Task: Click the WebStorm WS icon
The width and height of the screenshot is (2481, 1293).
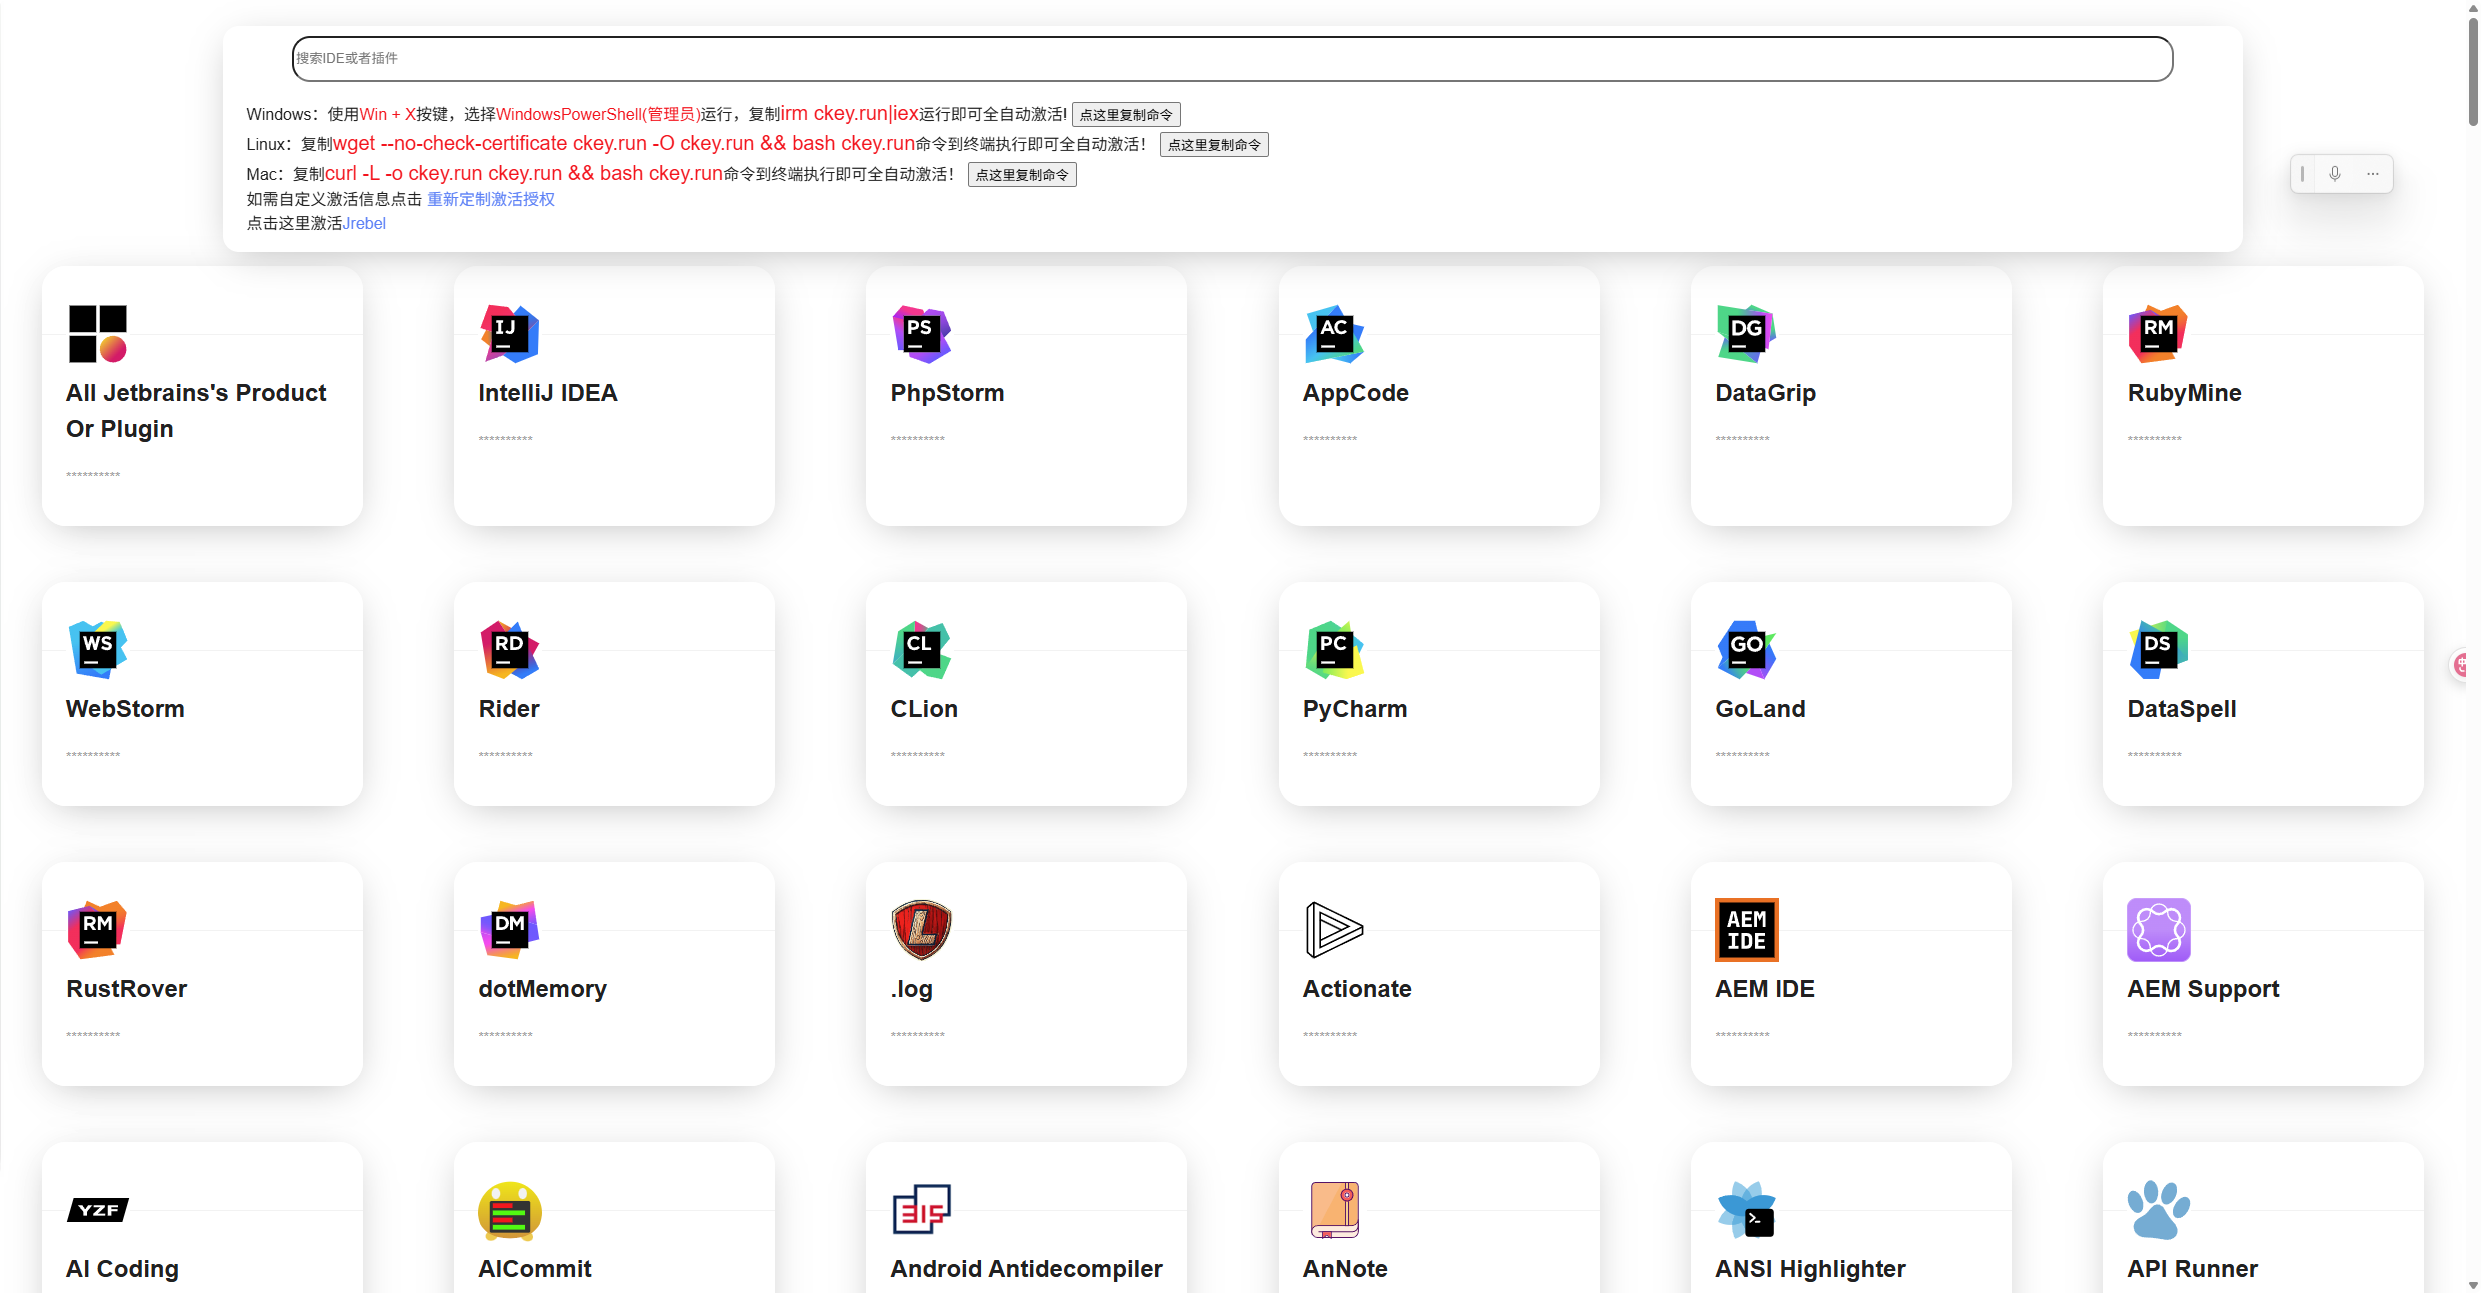Action: [x=98, y=650]
